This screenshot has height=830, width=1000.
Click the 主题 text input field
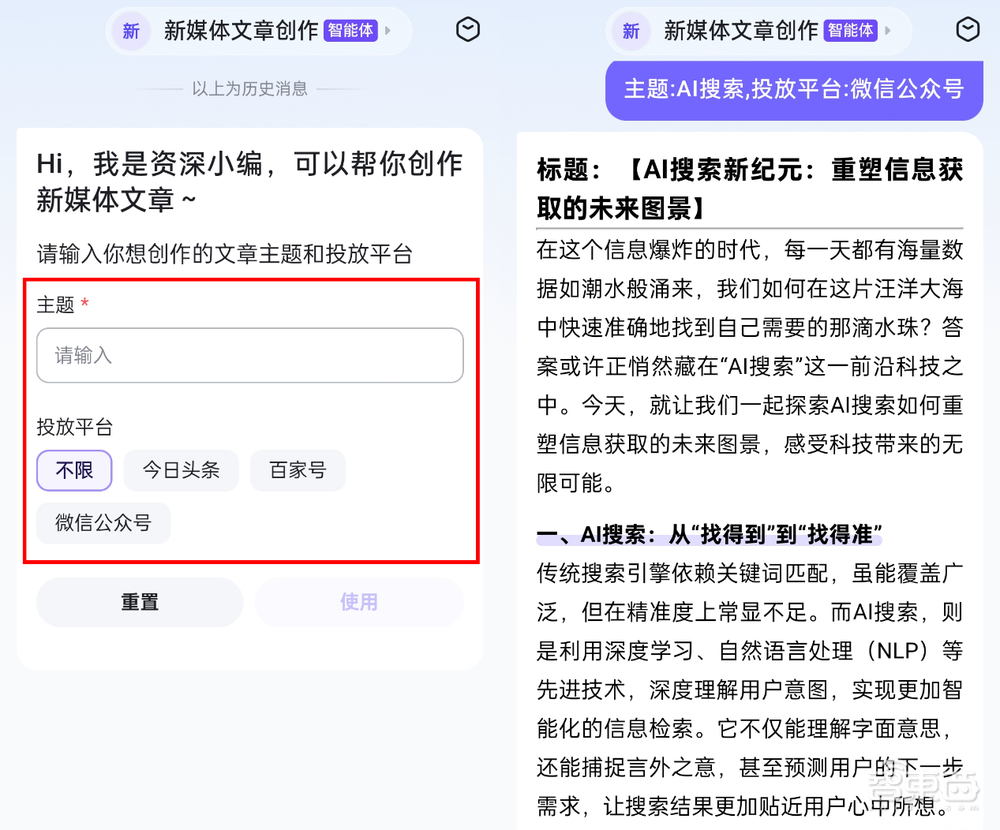[x=249, y=355]
